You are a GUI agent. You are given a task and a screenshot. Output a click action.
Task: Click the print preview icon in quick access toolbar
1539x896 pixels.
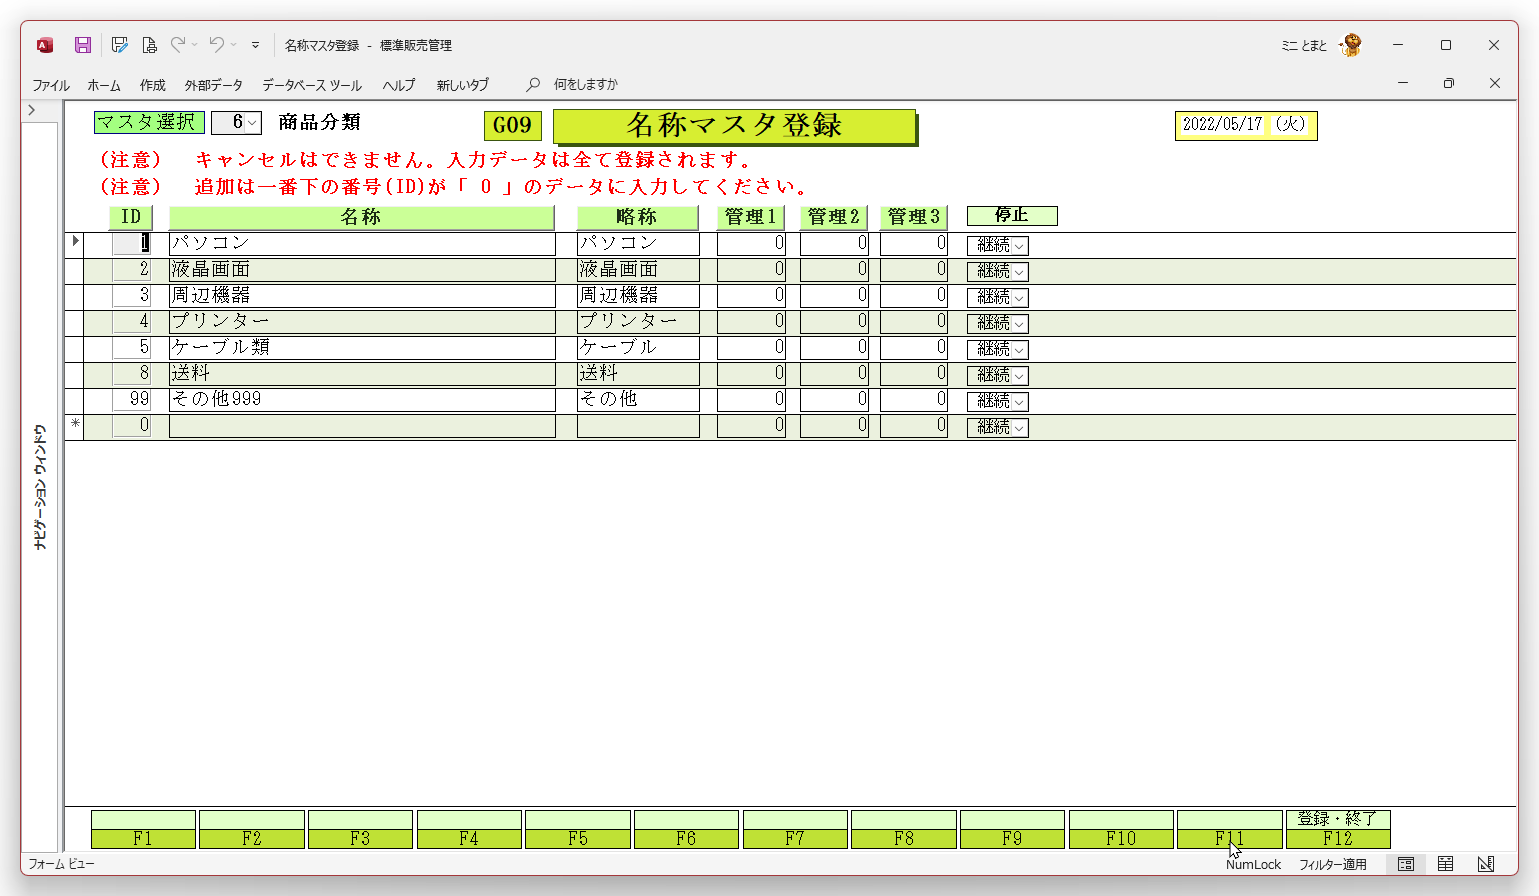pyautogui.click(x=149, y=45)
